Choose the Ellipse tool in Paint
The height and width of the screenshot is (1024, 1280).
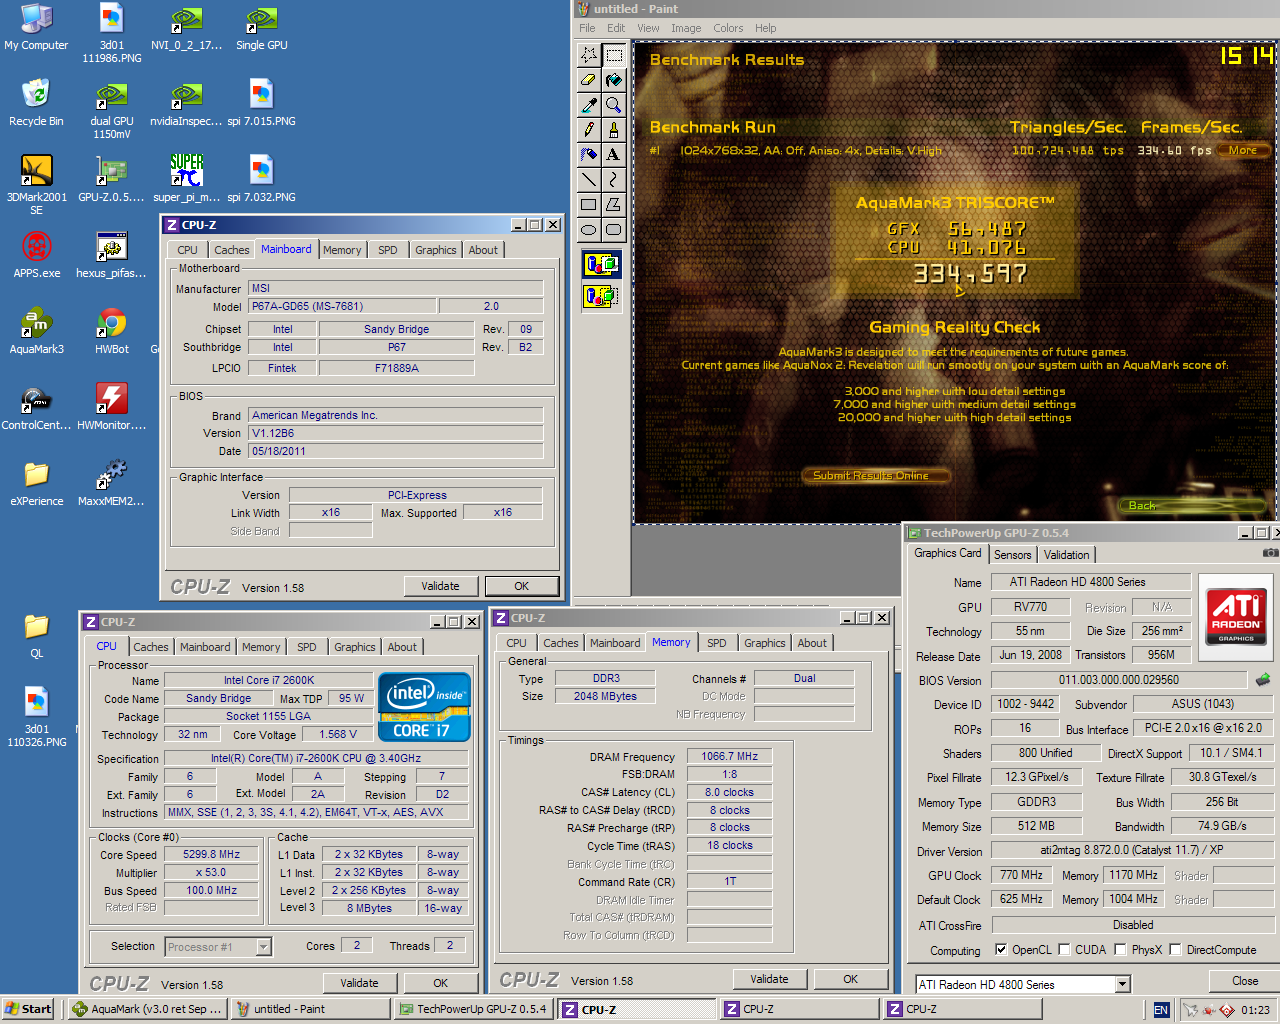(589, 230)
